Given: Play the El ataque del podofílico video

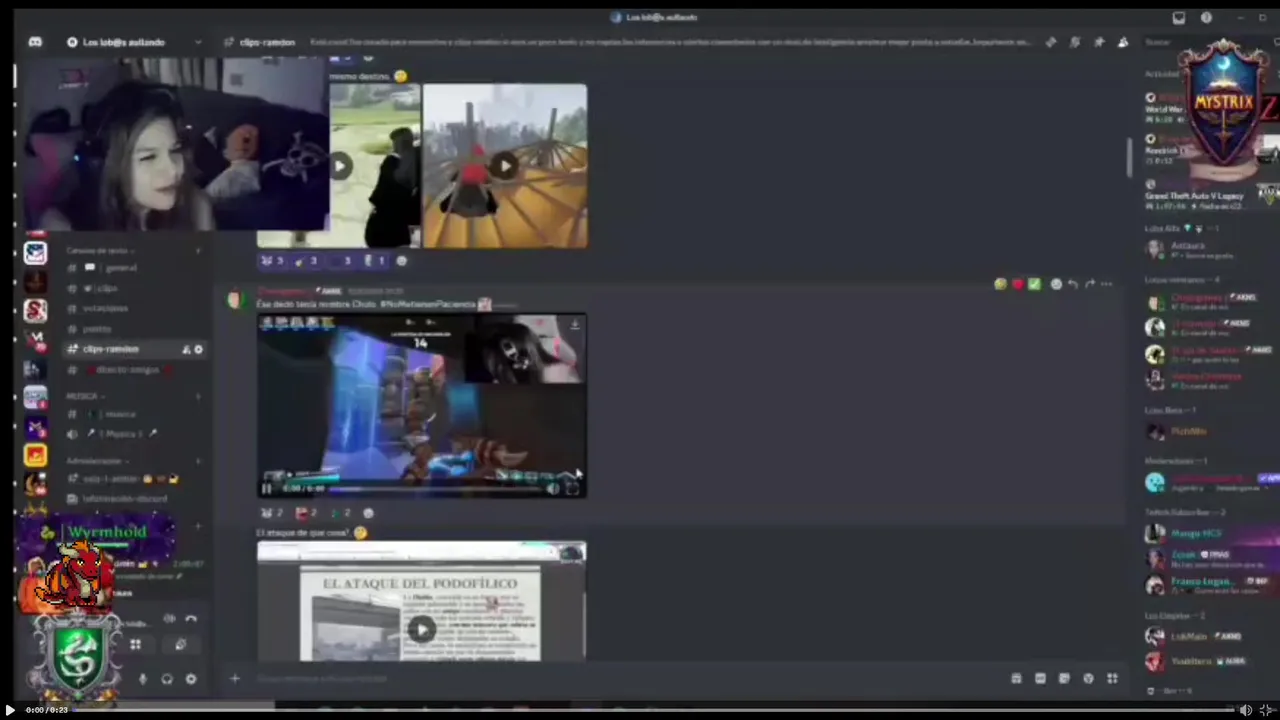Looking at the screenshot, I should [422, 629].
